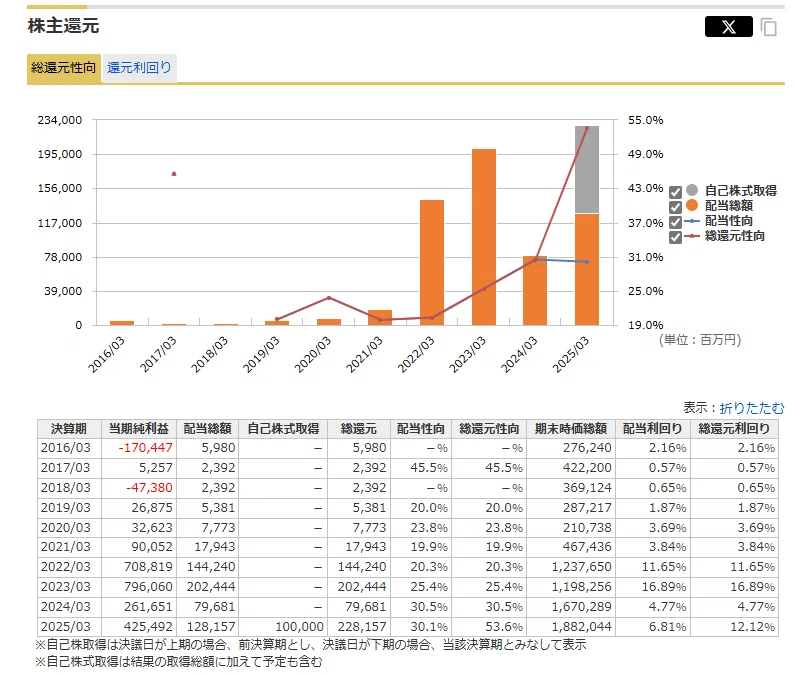Share chart via the X button
796x675 pixels.
pyautogui.click(x=728, y=26)
